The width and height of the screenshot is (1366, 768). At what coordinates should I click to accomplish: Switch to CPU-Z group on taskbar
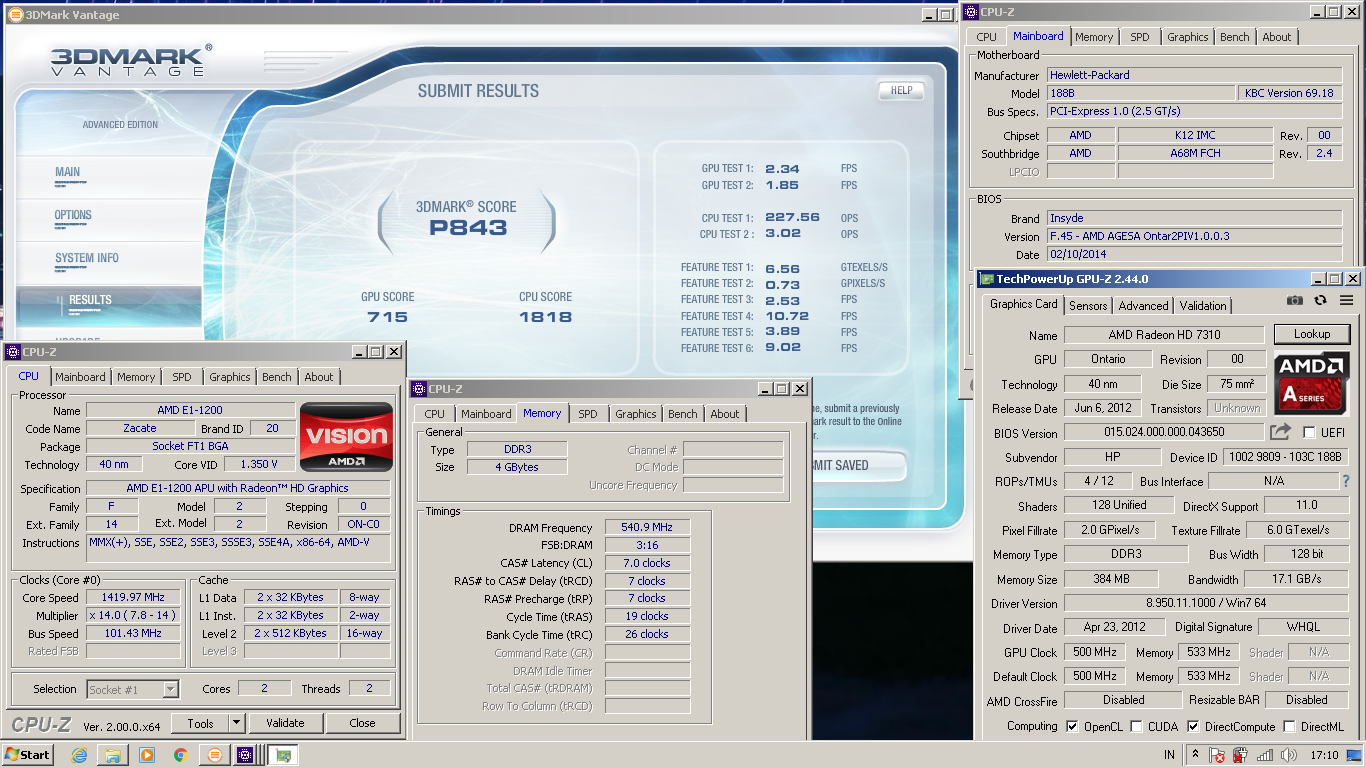[247, 755]
